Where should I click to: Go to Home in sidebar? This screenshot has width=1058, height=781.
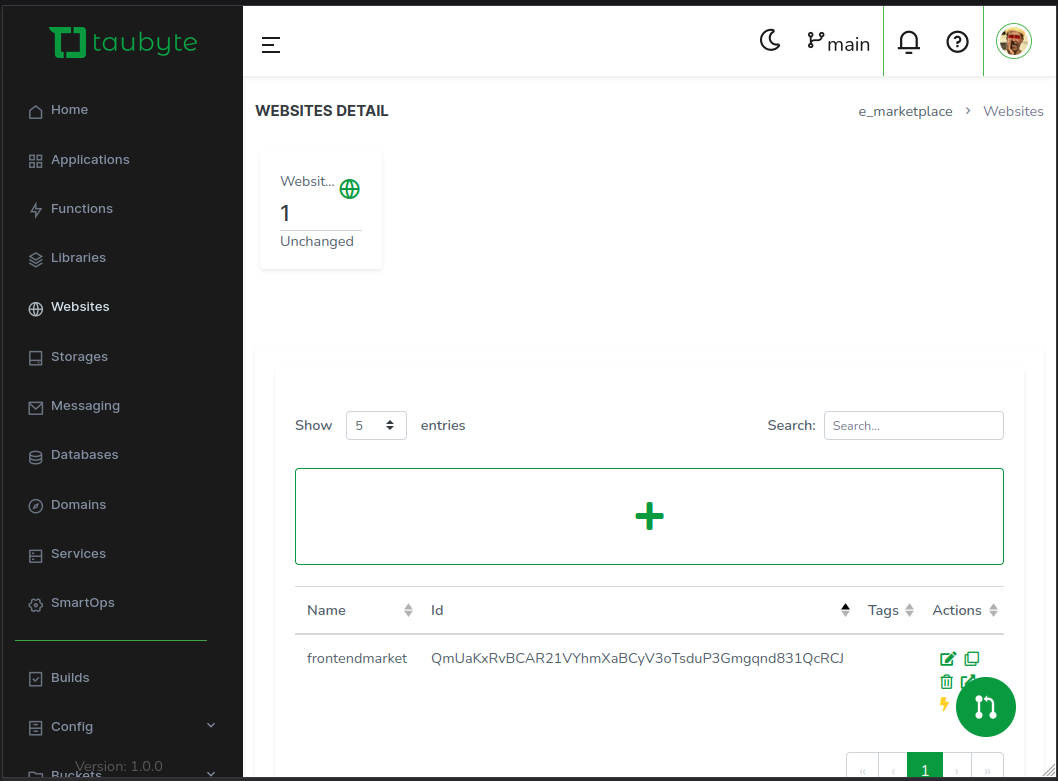pyautogui.click(x=69, y=110)
